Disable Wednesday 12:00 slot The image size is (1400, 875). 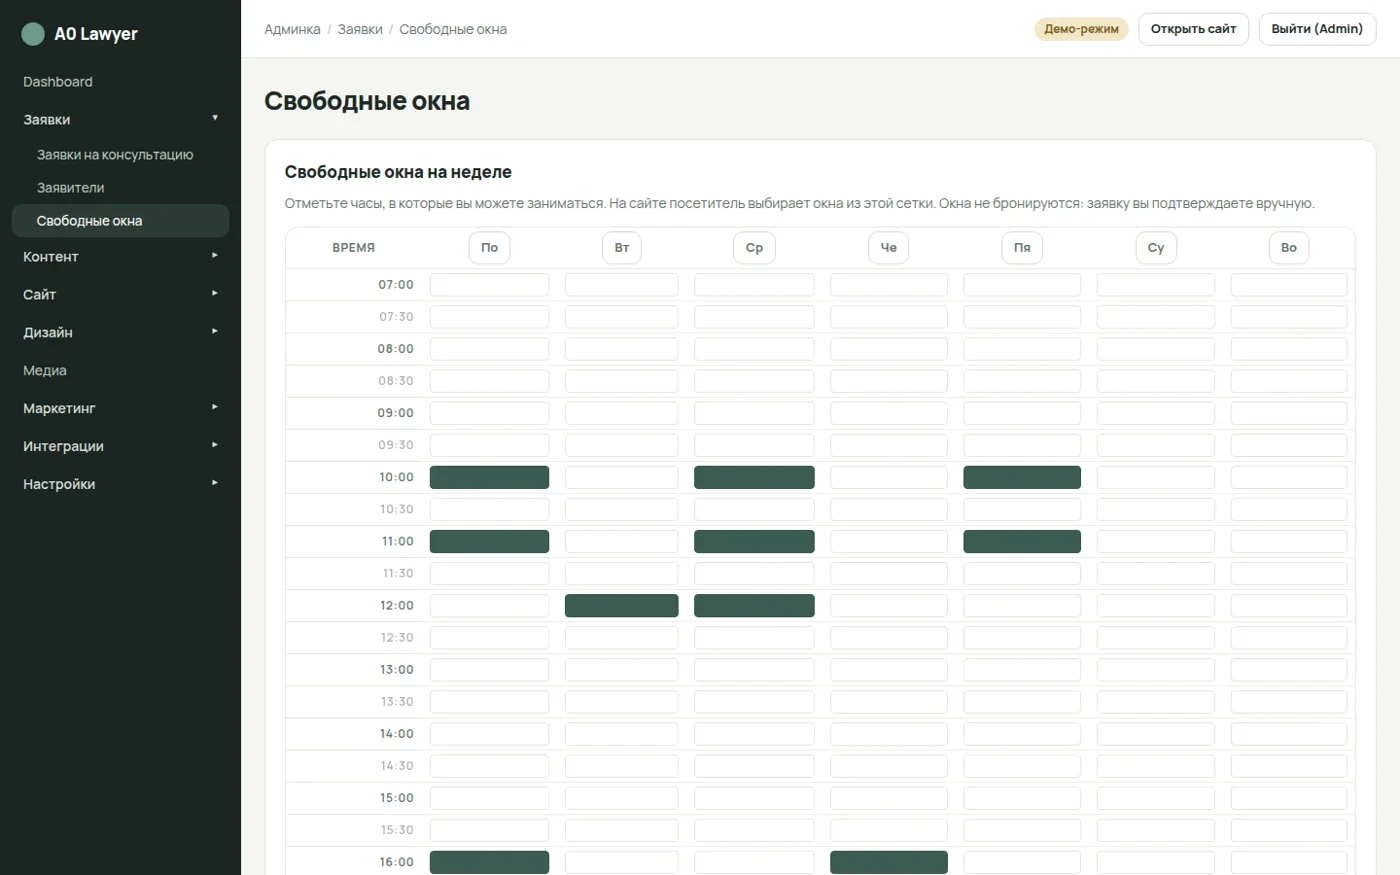tap(754, 606)
